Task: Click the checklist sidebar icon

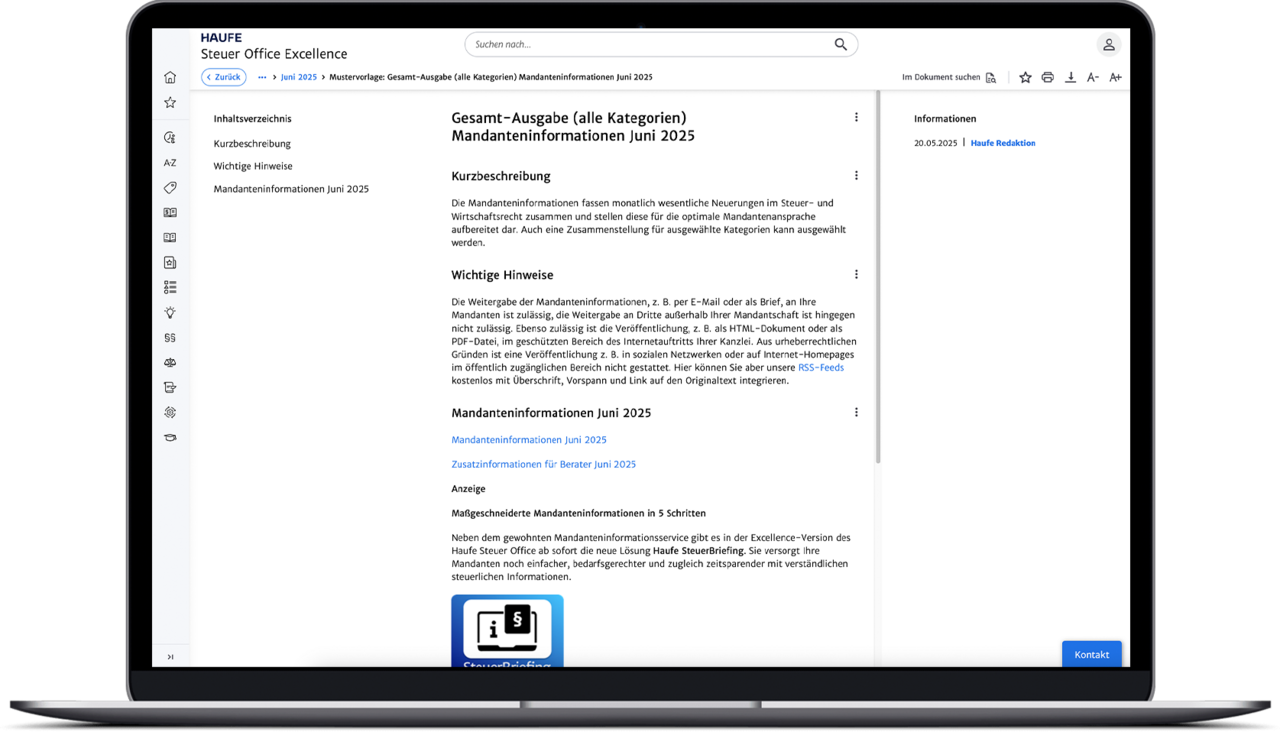Action: point(170,287)
